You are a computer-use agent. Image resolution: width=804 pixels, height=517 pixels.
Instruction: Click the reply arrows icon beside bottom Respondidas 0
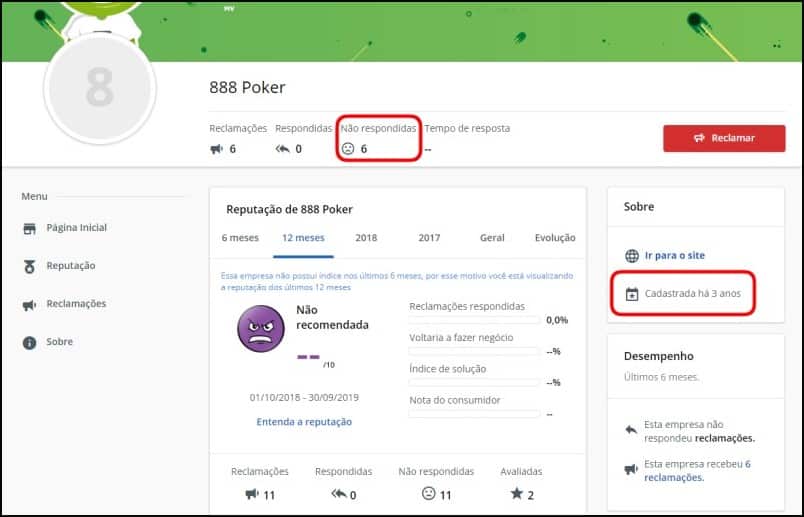339,493
